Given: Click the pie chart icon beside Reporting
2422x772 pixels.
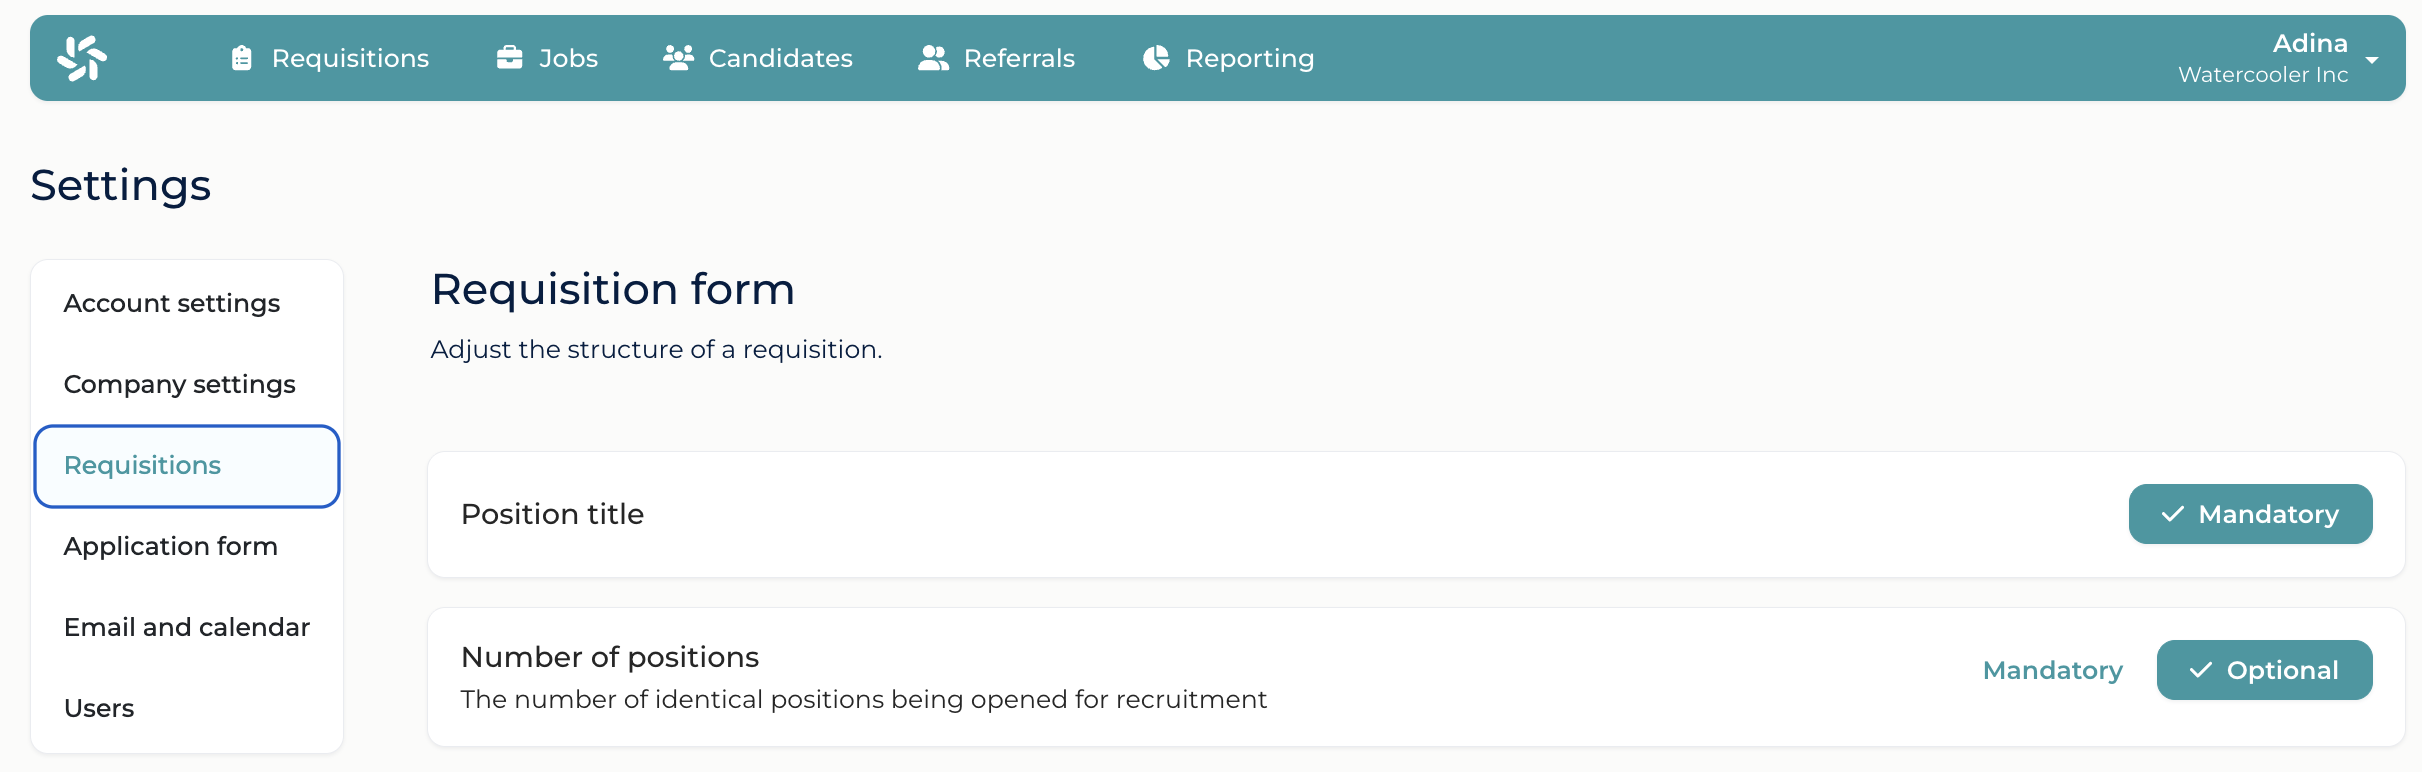Looking at the screenshot, I should [1156, 58].
